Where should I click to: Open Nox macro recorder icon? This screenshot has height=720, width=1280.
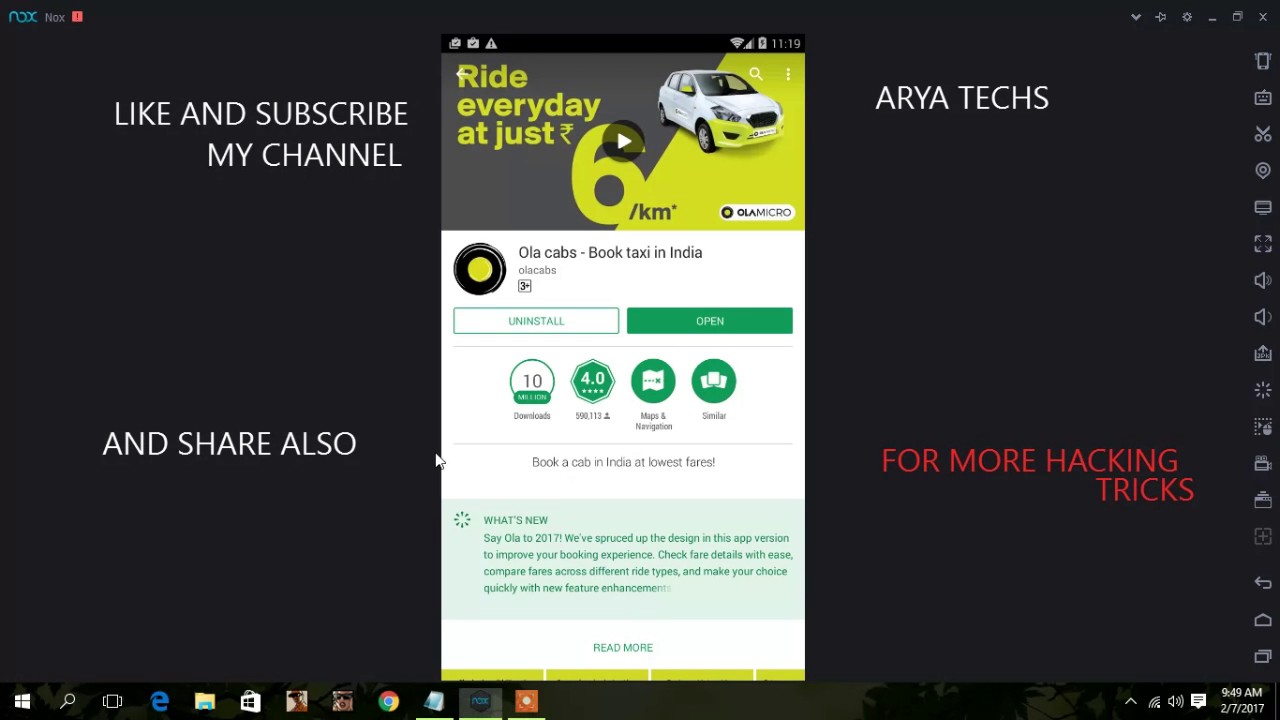[x=1263, y=427]
